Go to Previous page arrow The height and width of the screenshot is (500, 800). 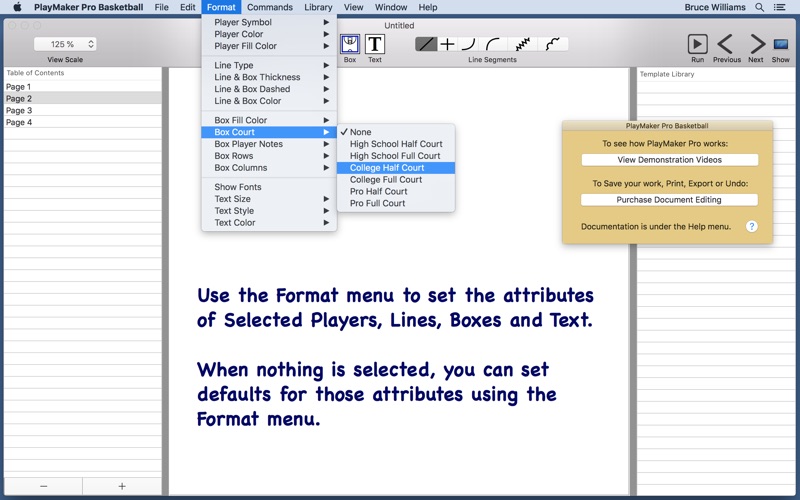click(x=725, y=44)
